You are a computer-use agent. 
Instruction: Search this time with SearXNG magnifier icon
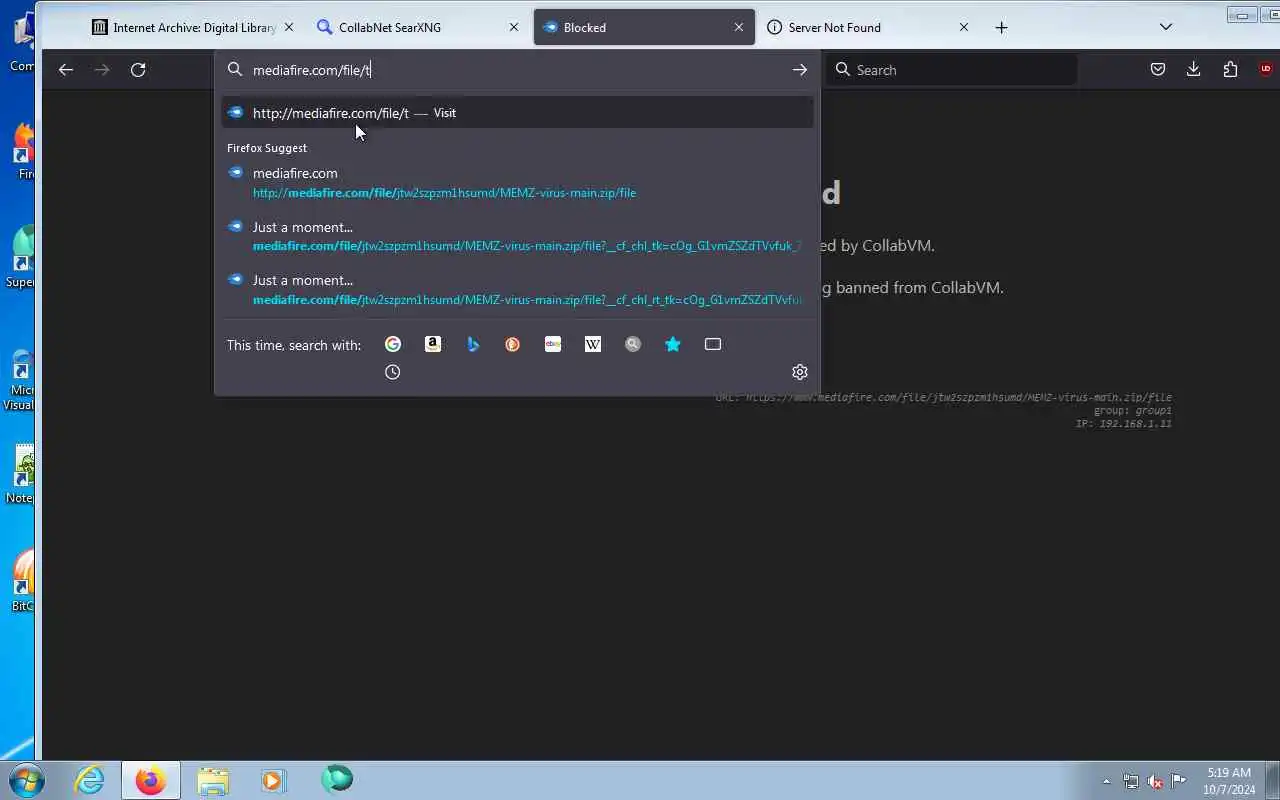[x=633, y=344]
